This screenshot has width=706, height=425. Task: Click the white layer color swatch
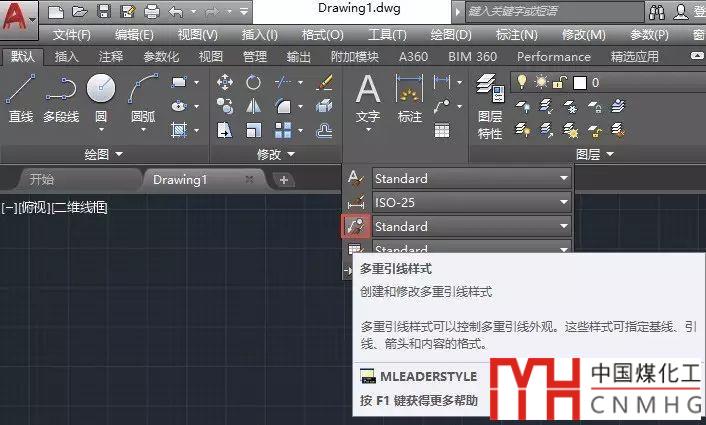[x=579, y=83]
